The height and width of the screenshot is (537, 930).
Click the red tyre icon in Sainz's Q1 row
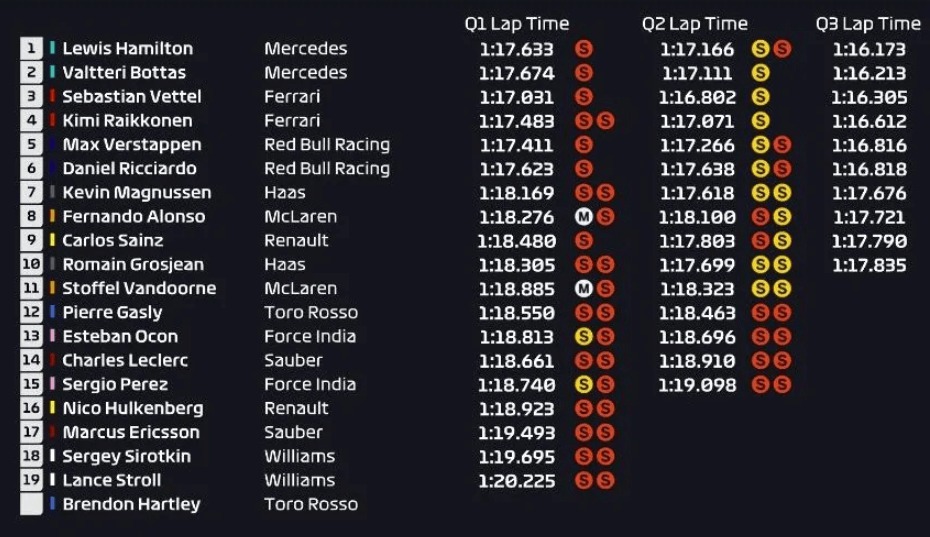pyautogui.click(x=584, y=240)
